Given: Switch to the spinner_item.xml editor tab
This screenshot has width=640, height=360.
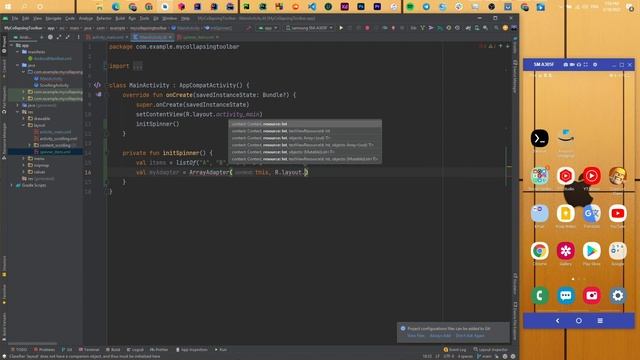Looking at the screenshot, I should (x=199, y=37).
